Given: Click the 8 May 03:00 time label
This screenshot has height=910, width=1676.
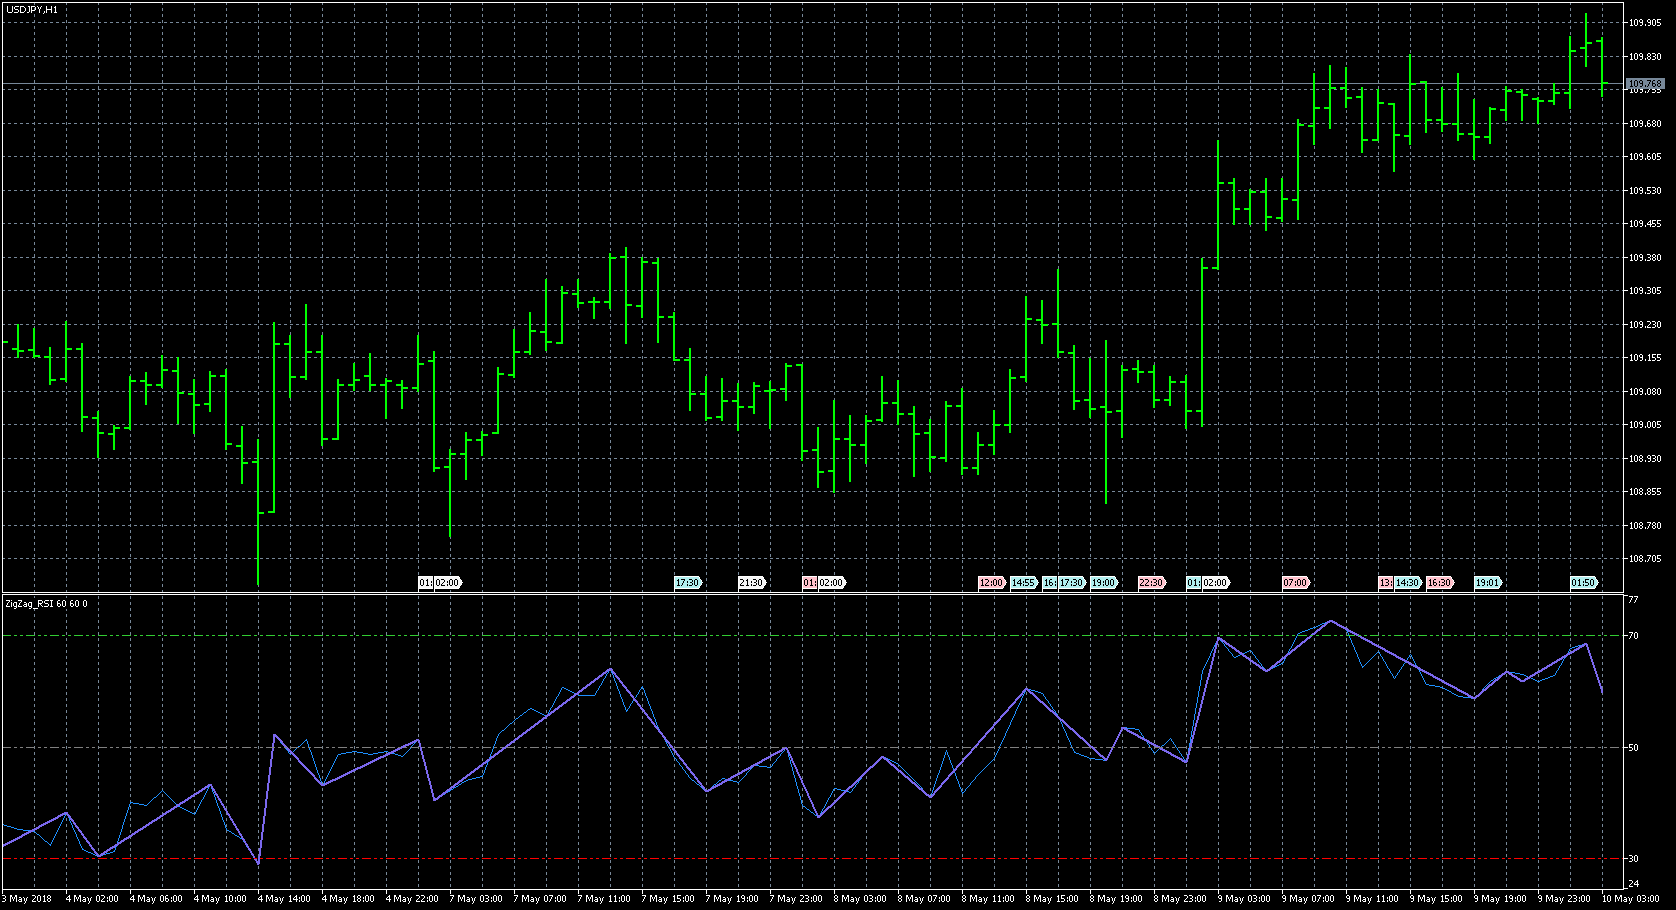Looking at the screenshot, I should point(860,899).
